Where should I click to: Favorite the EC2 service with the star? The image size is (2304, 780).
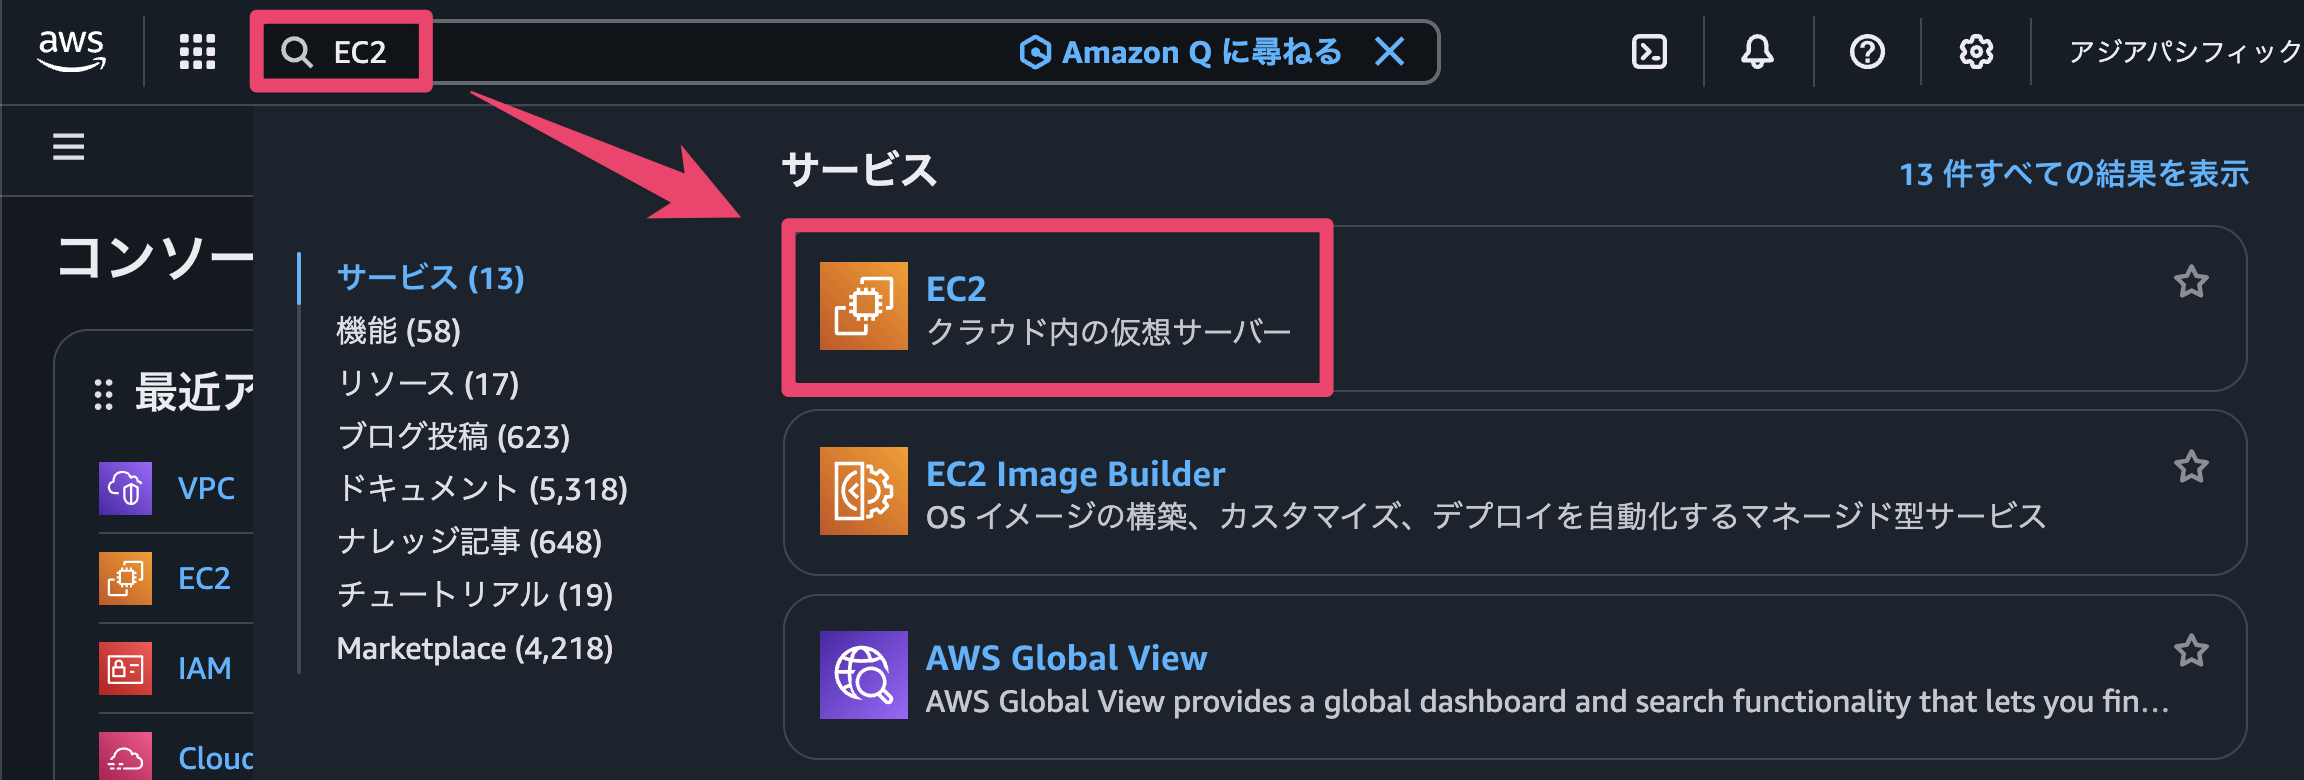coord(2190,282)
